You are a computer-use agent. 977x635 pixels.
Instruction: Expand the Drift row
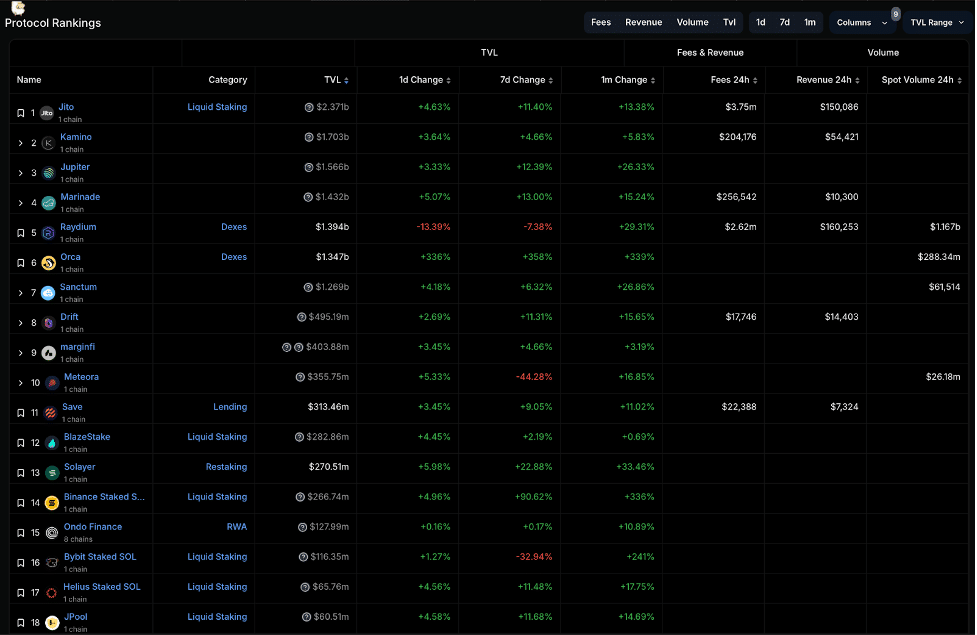(21, 323)
